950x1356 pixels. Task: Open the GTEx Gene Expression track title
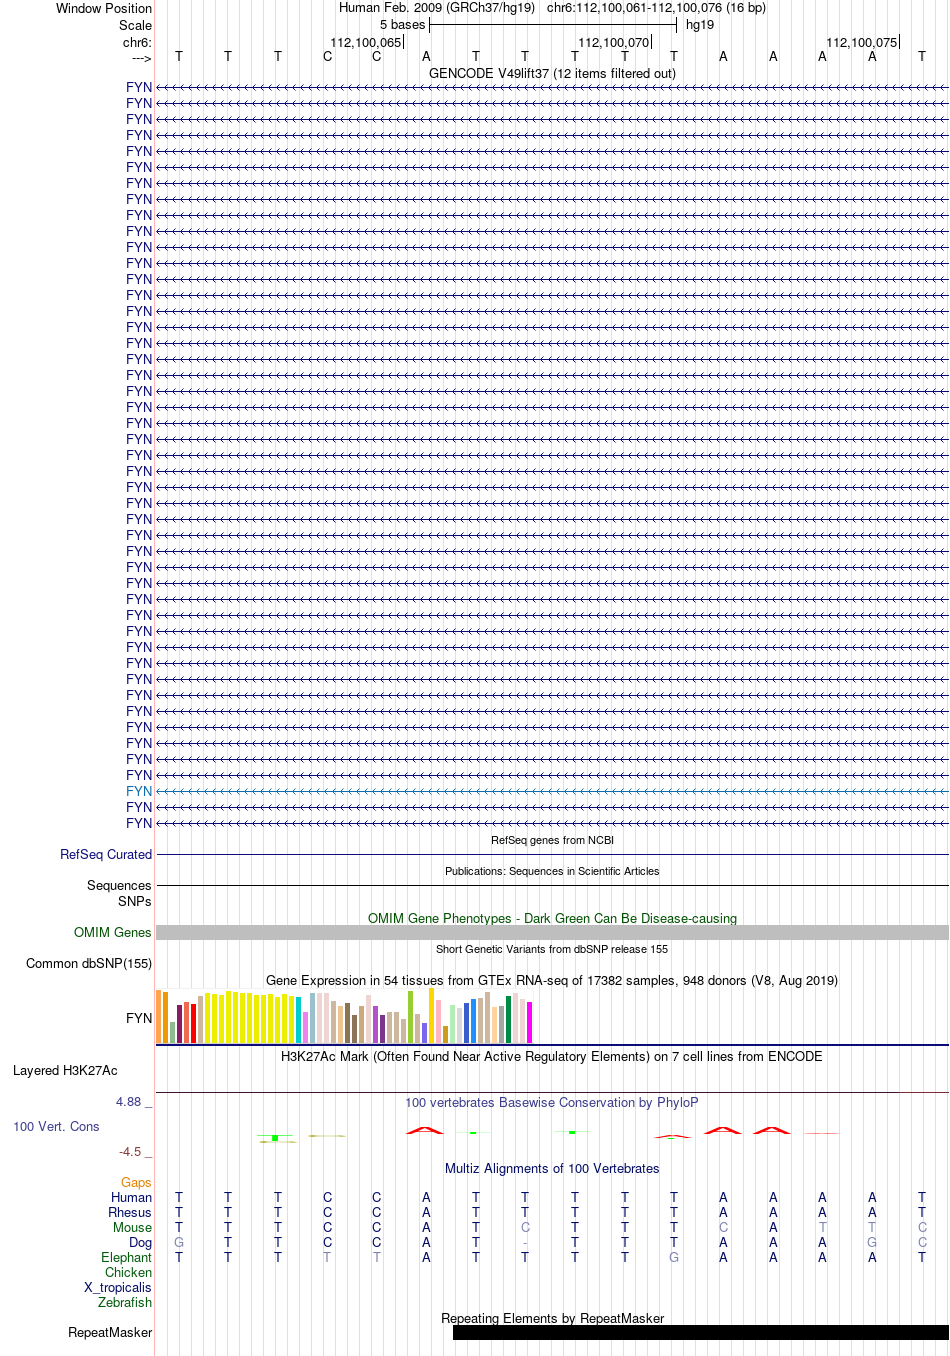(x=552, y=980)
